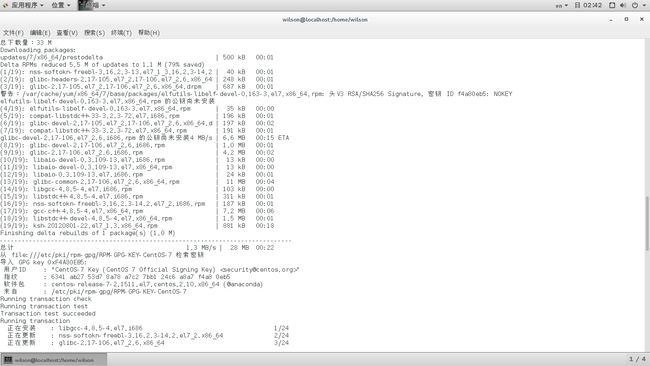650x366 pixels.
Task: Click the 02:42 clock in top bar
Action: coord(588,5)
